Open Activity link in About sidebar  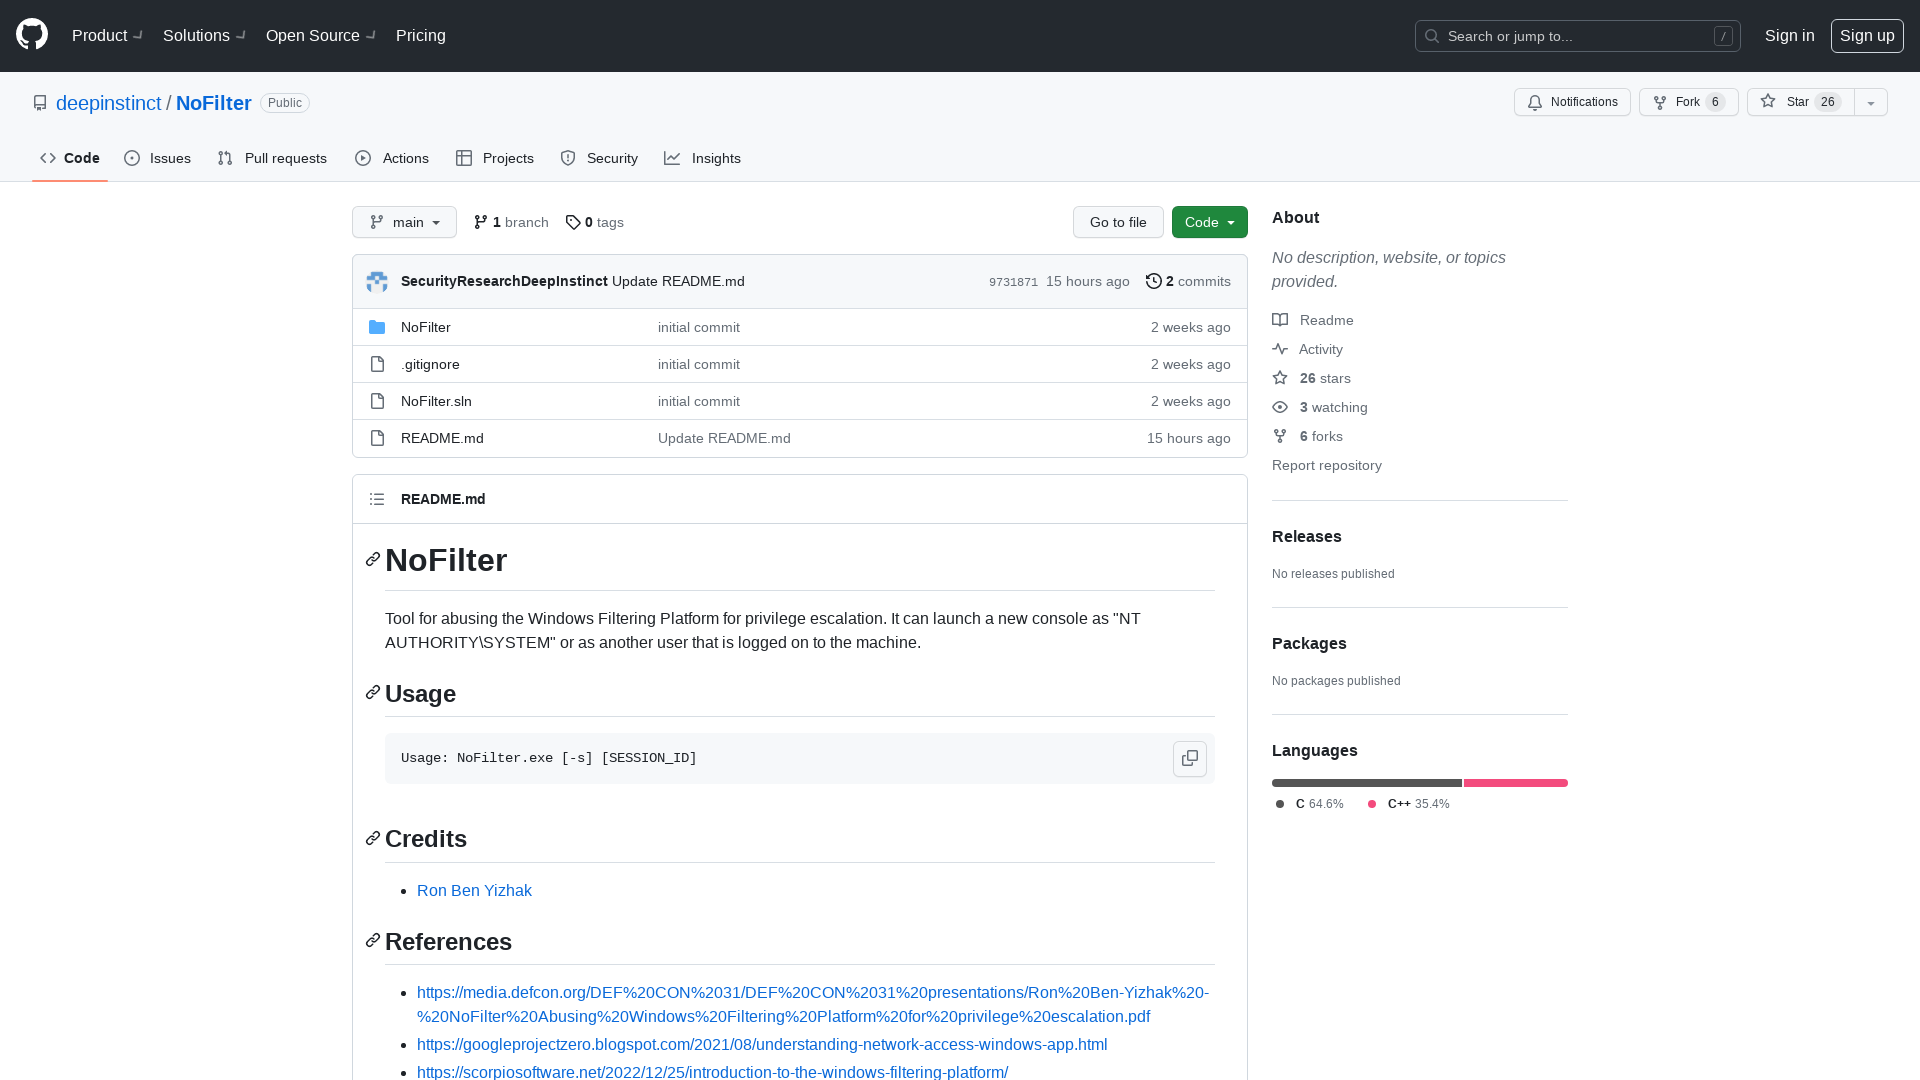coord(1308,349)
